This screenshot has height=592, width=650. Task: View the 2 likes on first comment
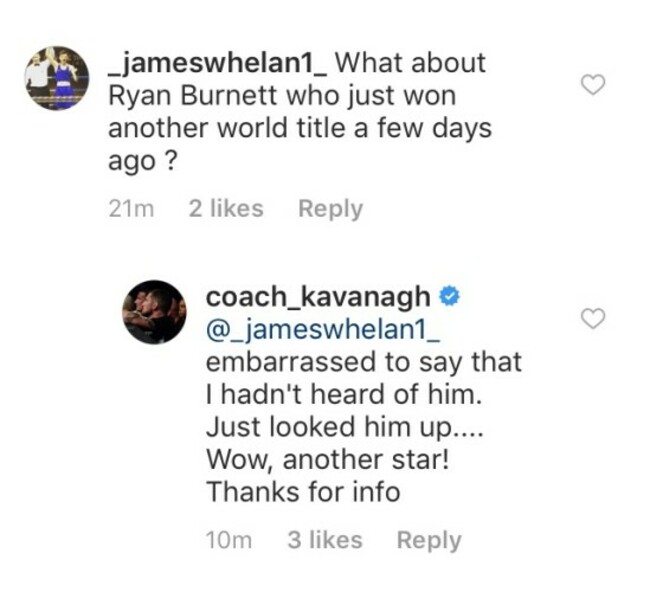(x=226, y=209)
